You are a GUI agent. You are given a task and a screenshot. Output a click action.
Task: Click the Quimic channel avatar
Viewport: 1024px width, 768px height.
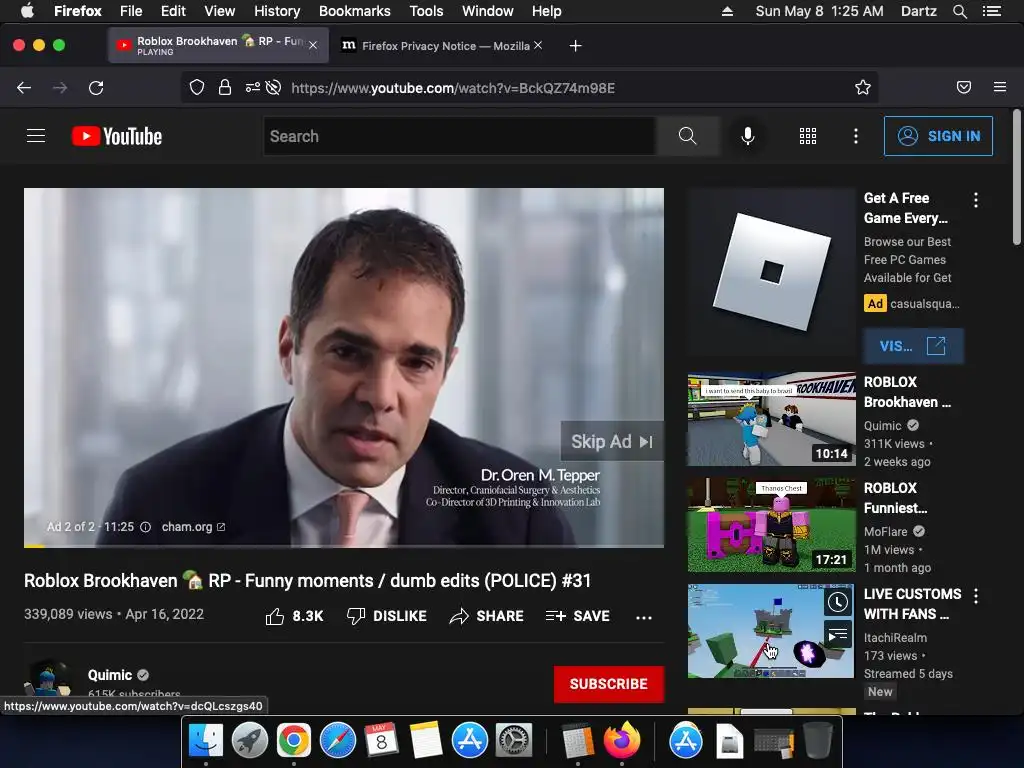[47, 679]
